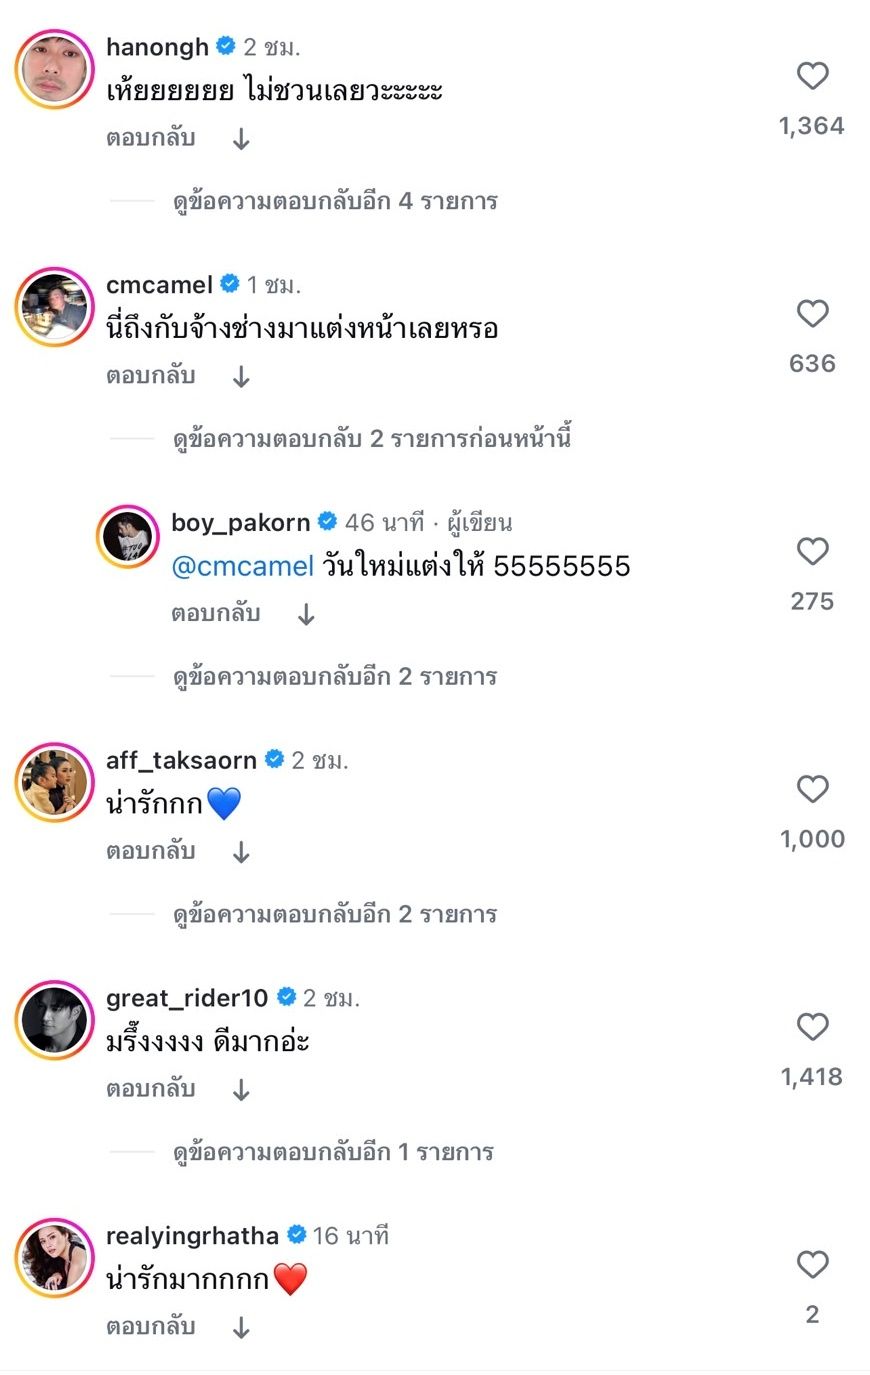Tap the heart on great_rider10's comment
Viewport: 870px width, 1375px height.
tap(812, 1027)
